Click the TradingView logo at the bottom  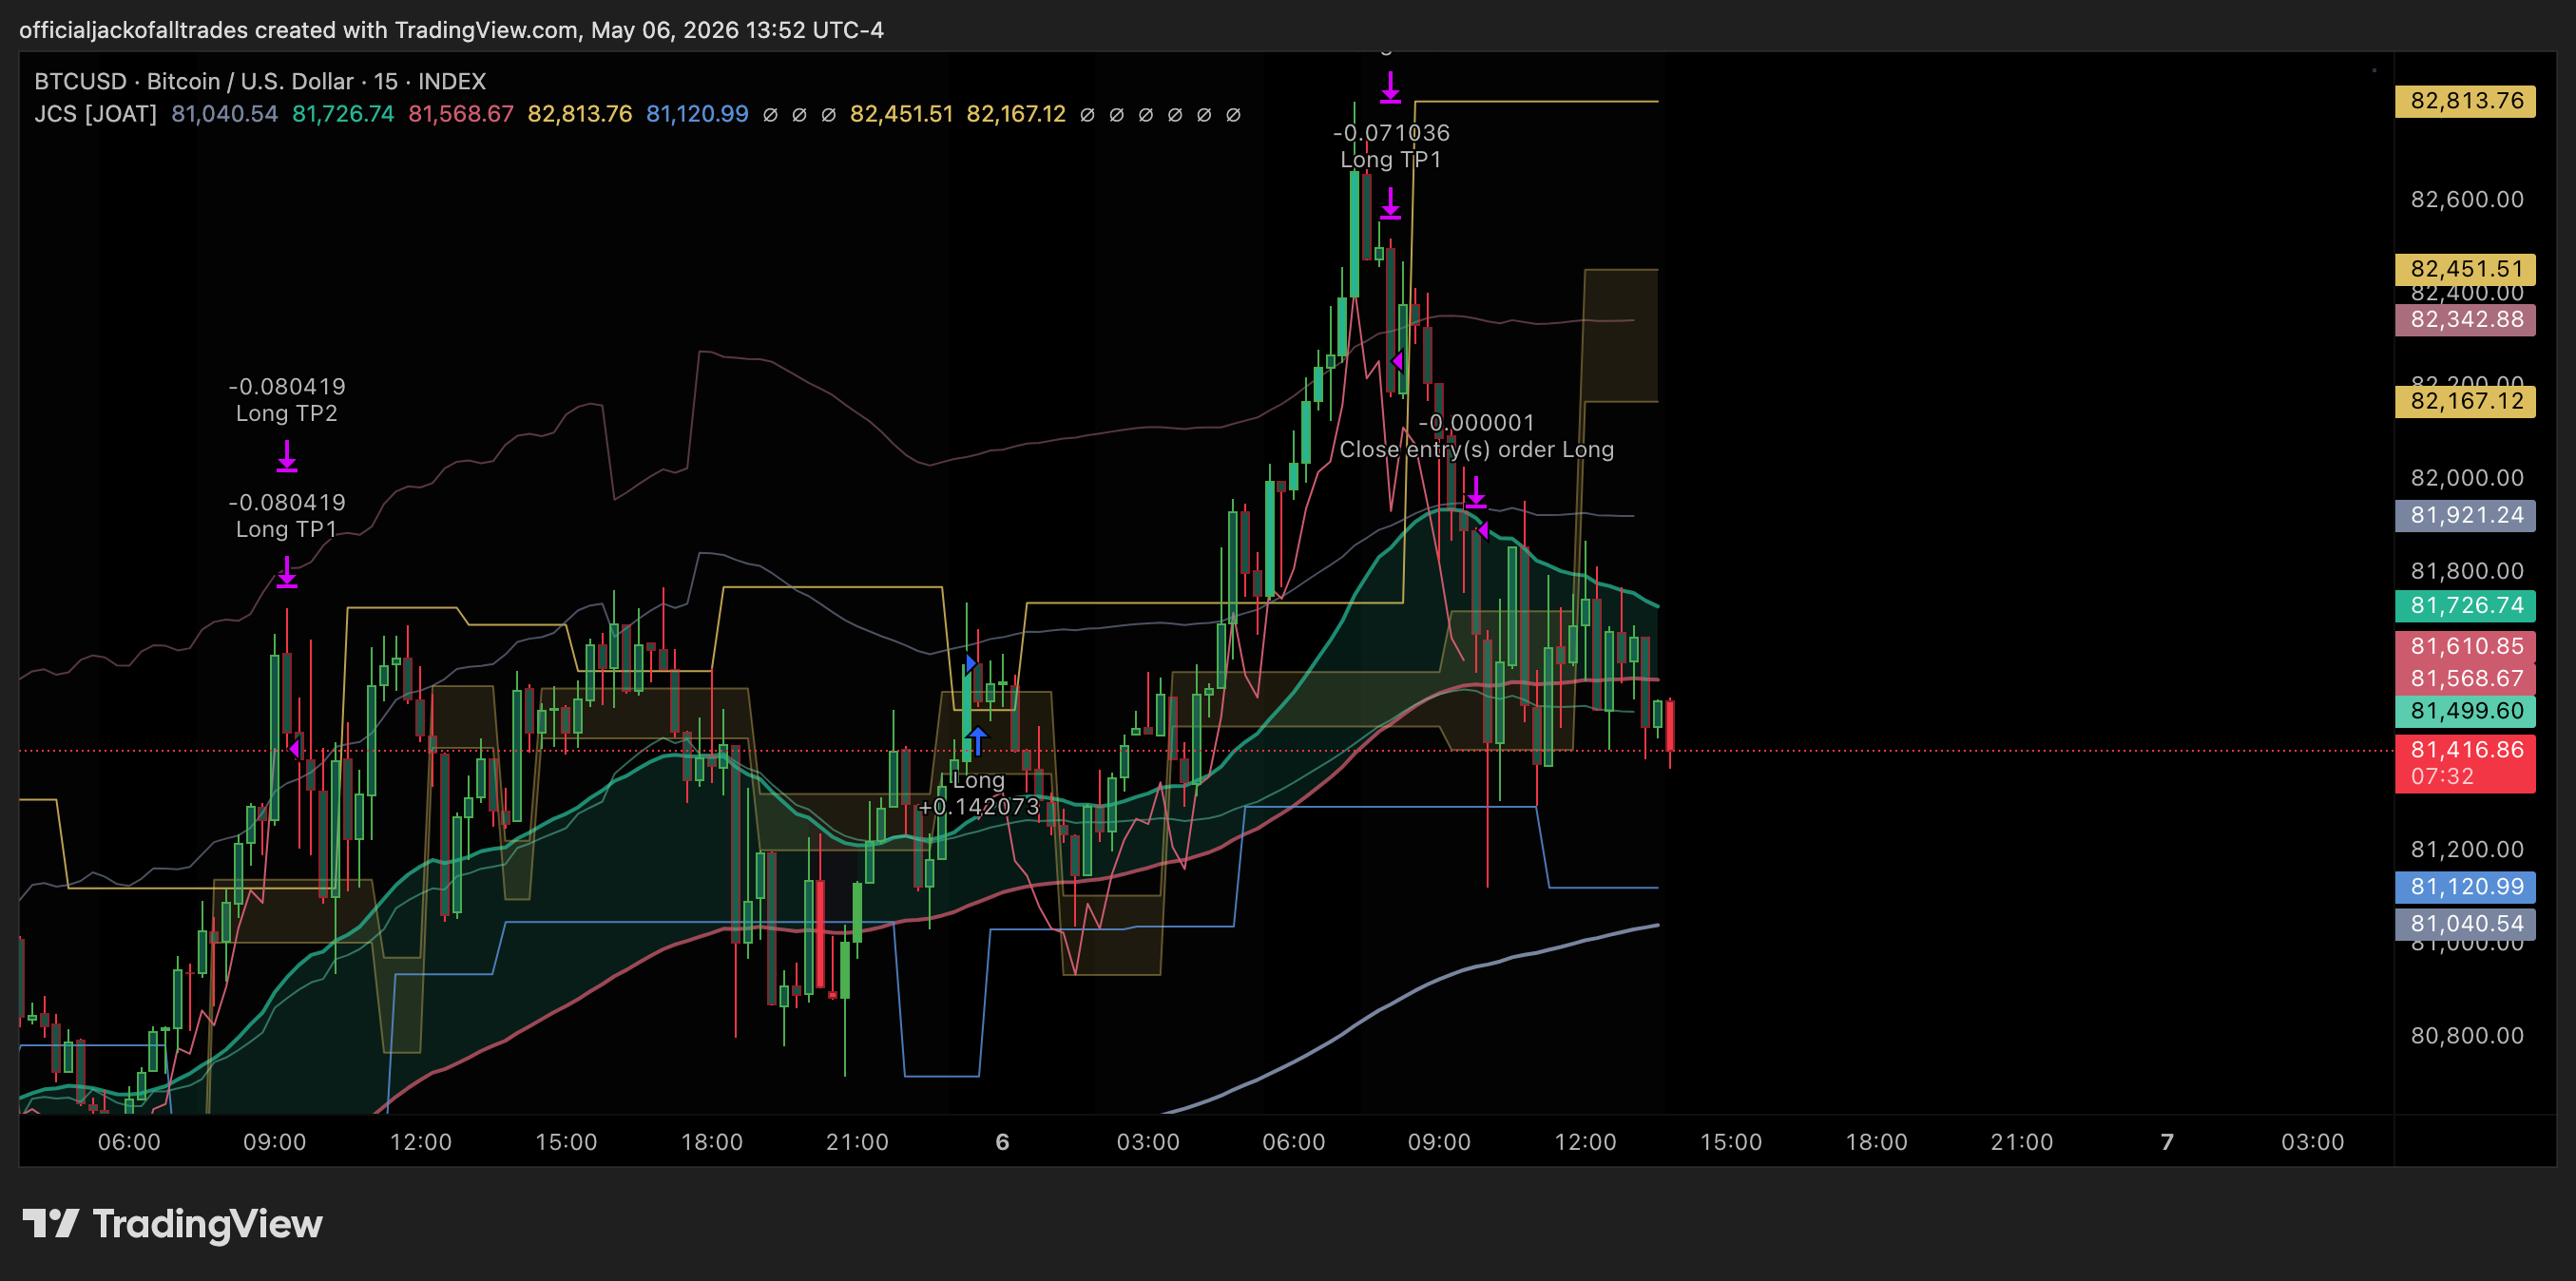172,1224
